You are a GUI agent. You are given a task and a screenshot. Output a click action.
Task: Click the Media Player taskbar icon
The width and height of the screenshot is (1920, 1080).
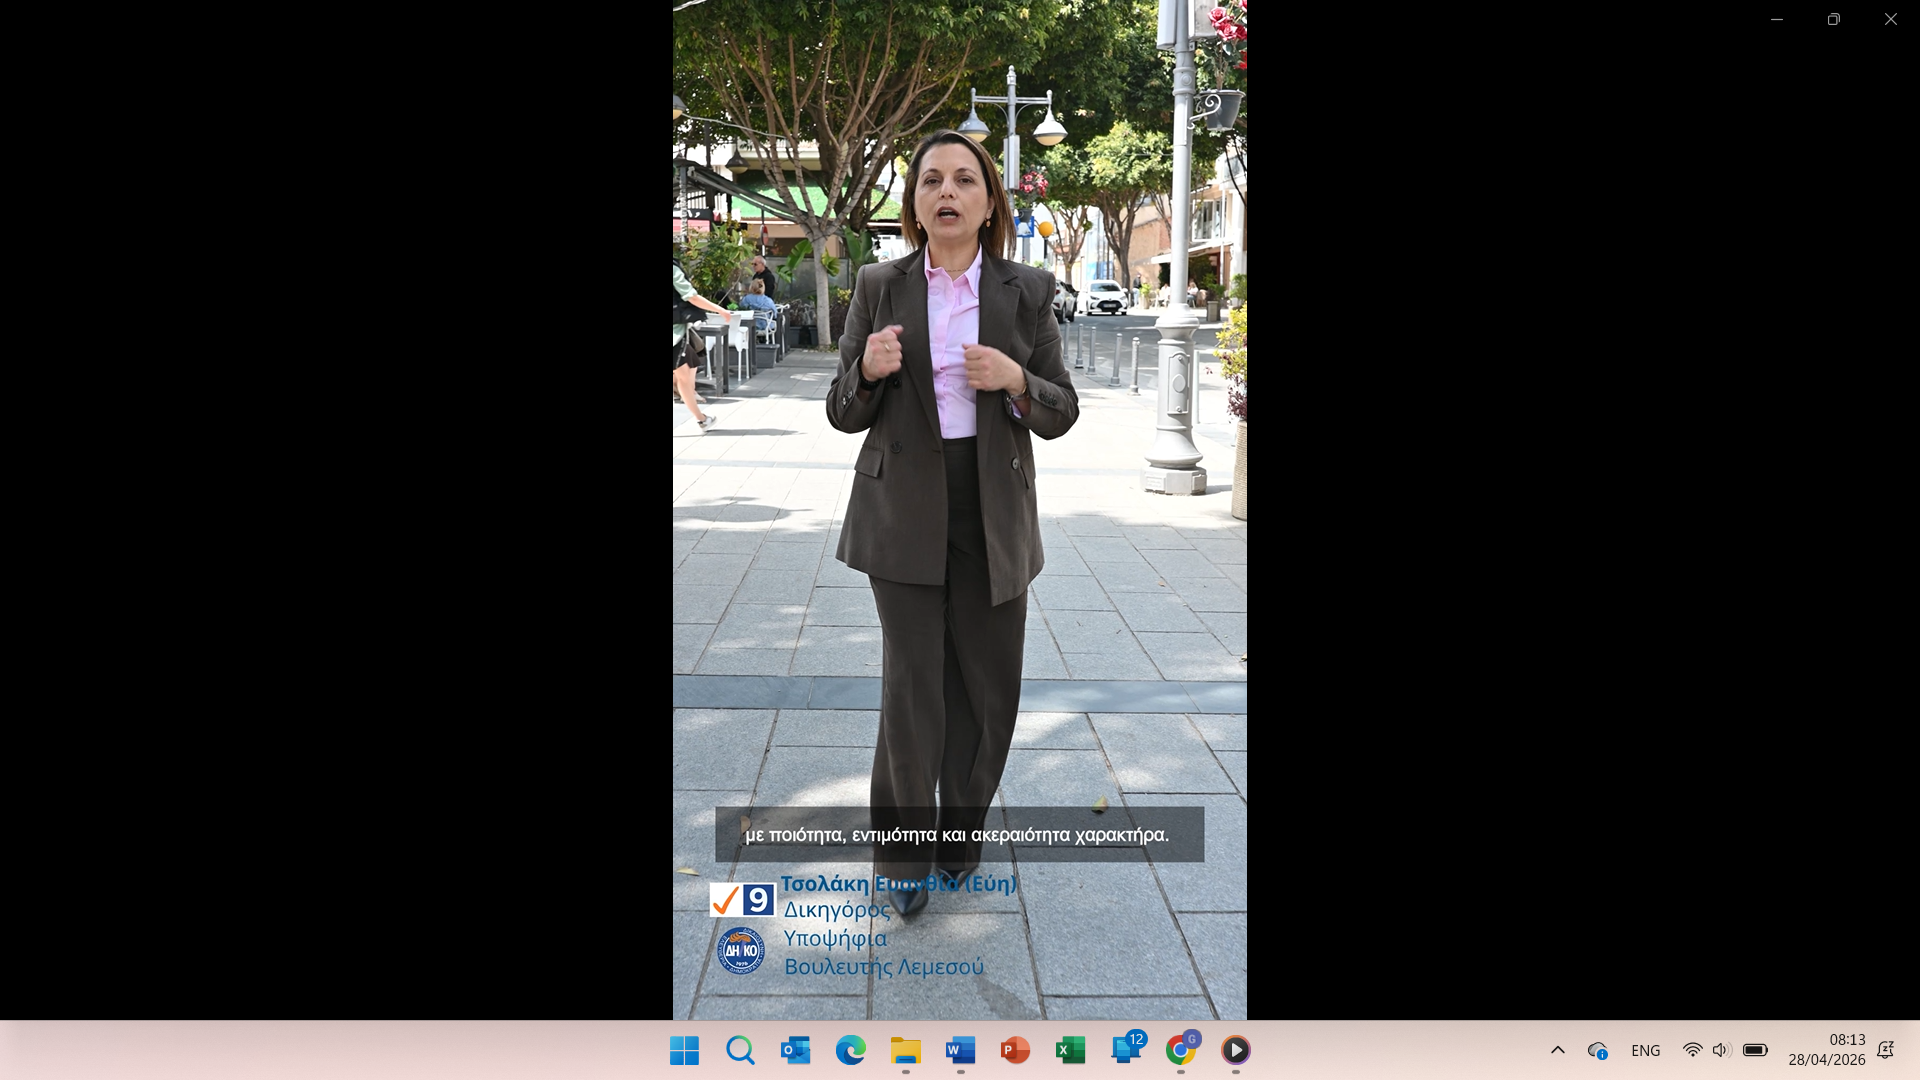[1236, 1050]
